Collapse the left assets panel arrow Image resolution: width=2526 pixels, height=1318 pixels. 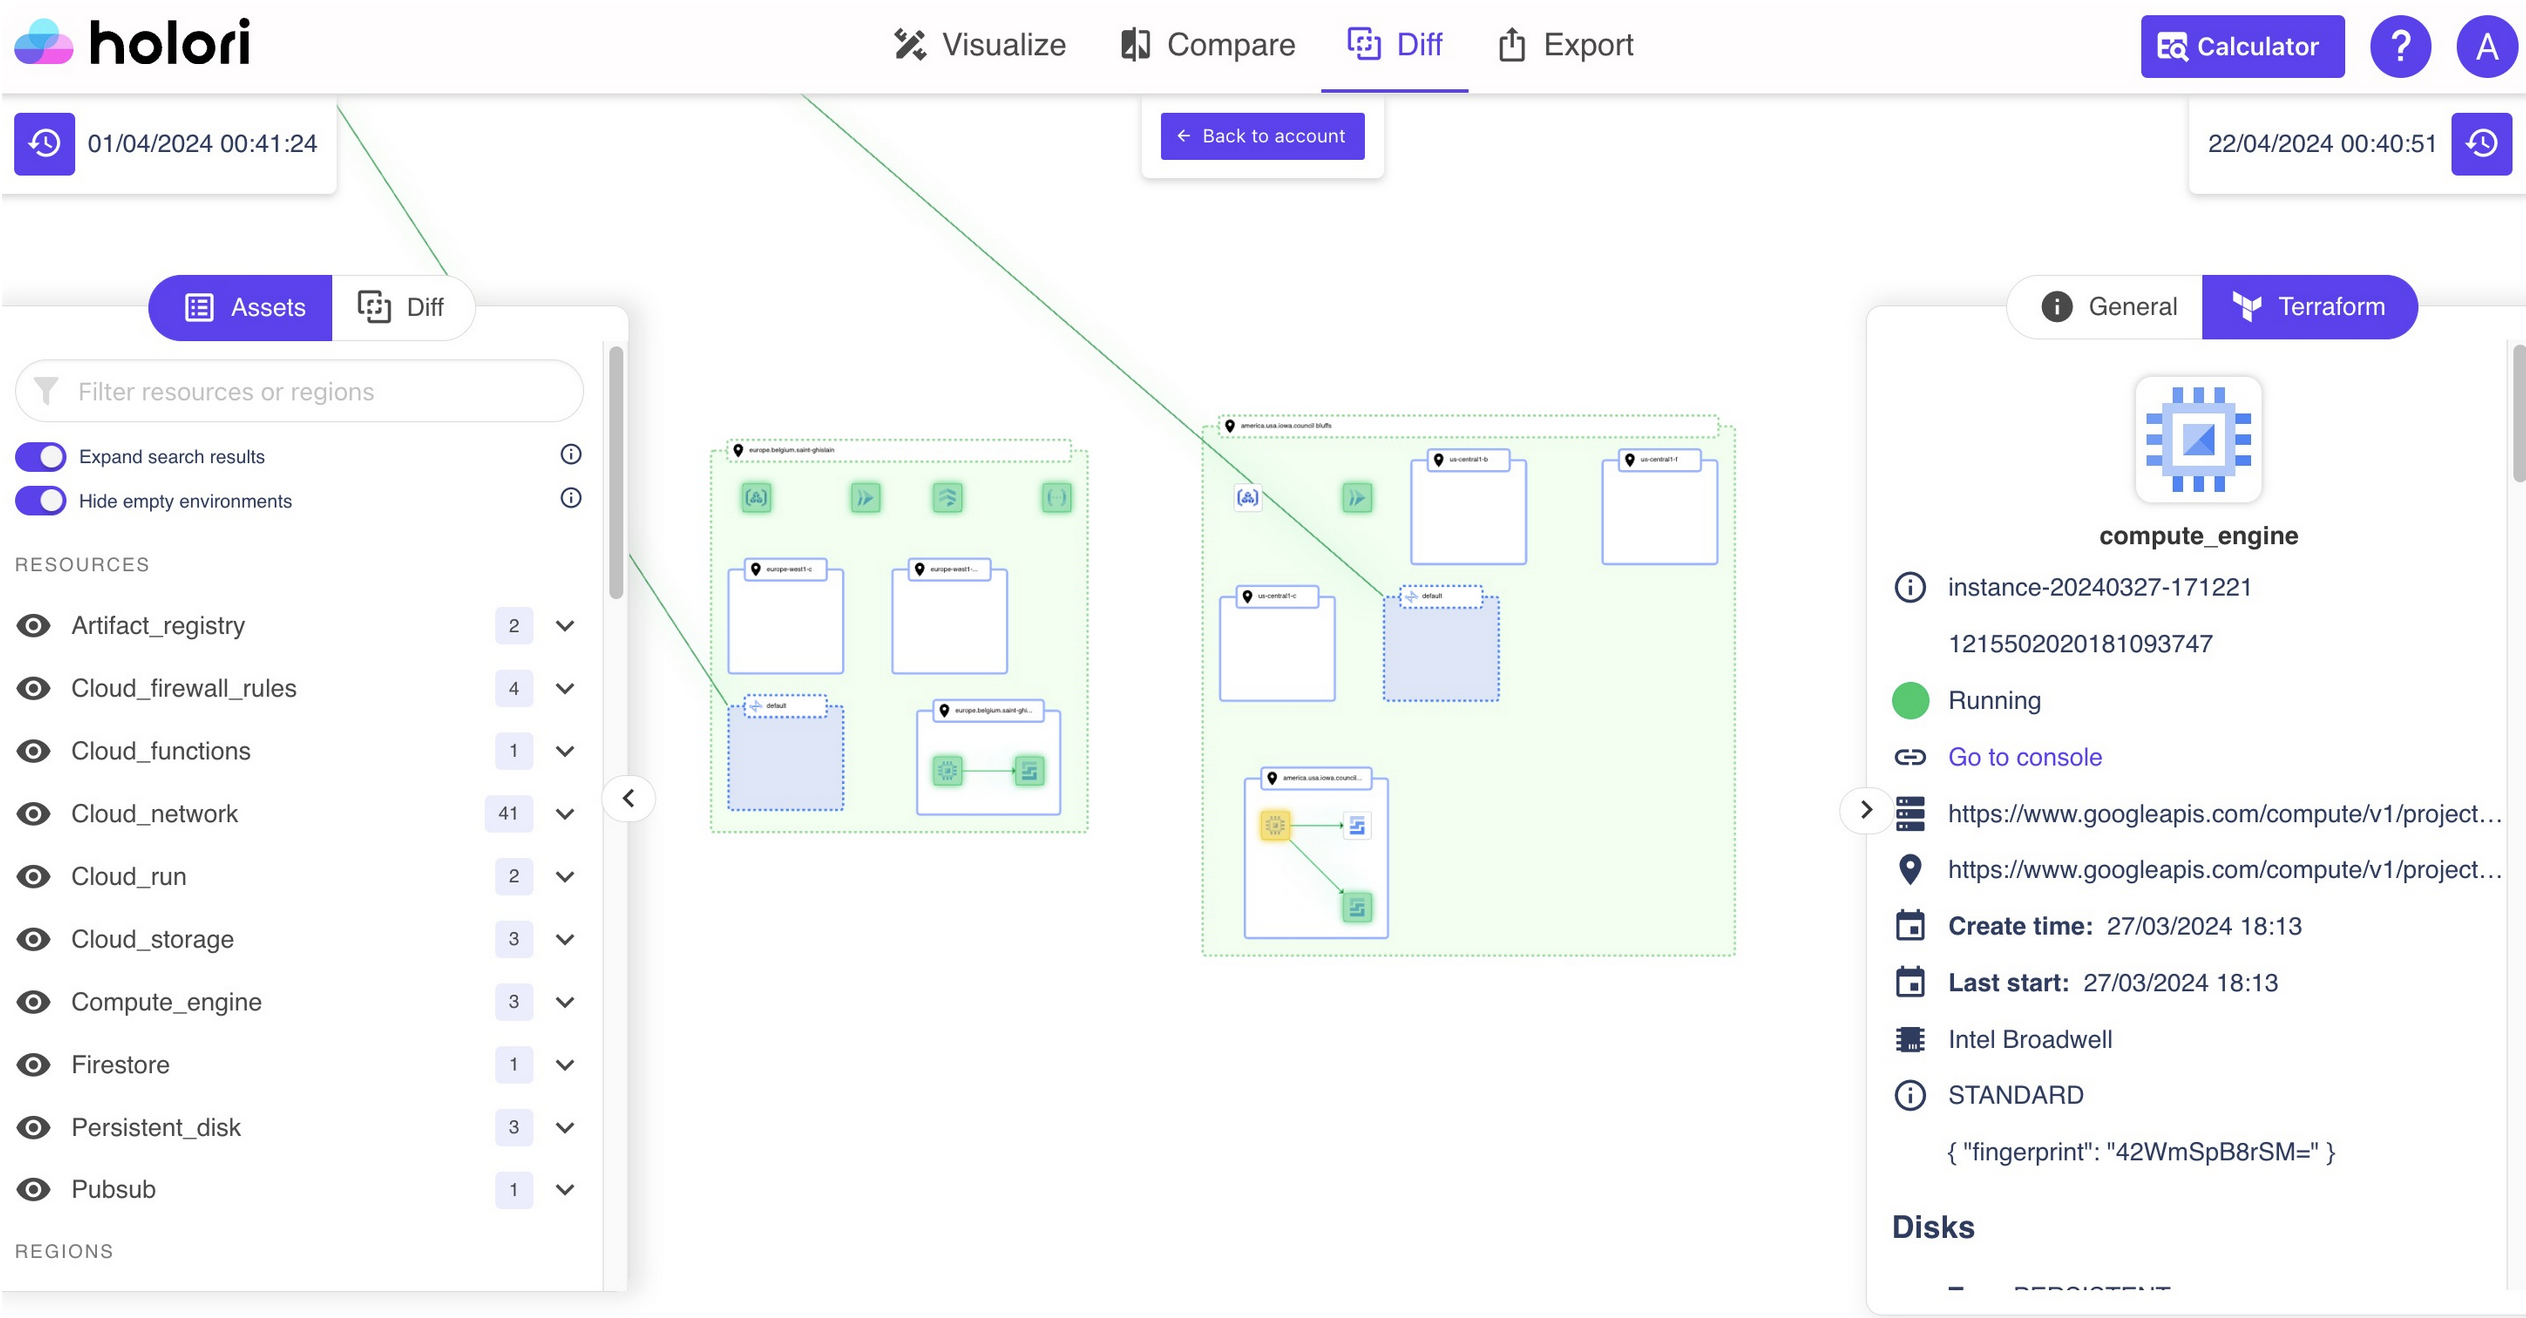point(628,798)
